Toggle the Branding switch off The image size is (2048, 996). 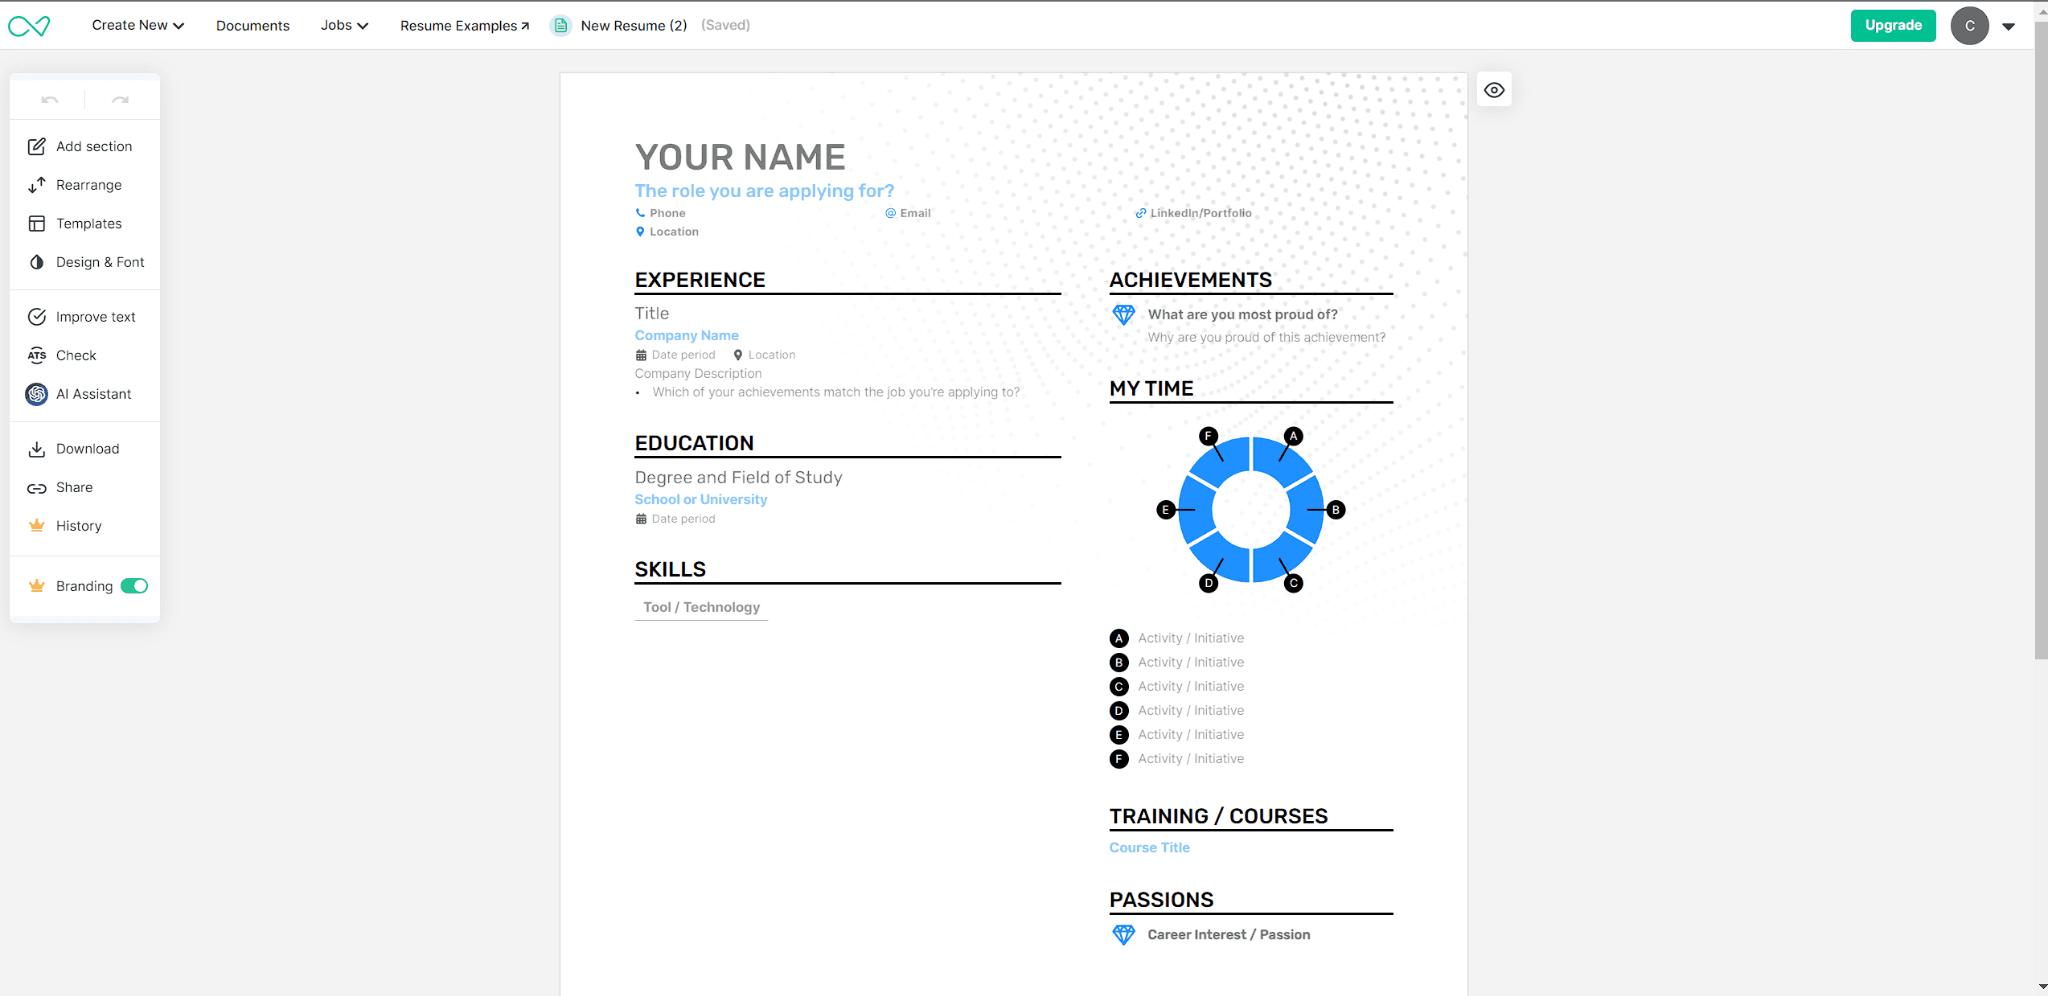(134, 586)
